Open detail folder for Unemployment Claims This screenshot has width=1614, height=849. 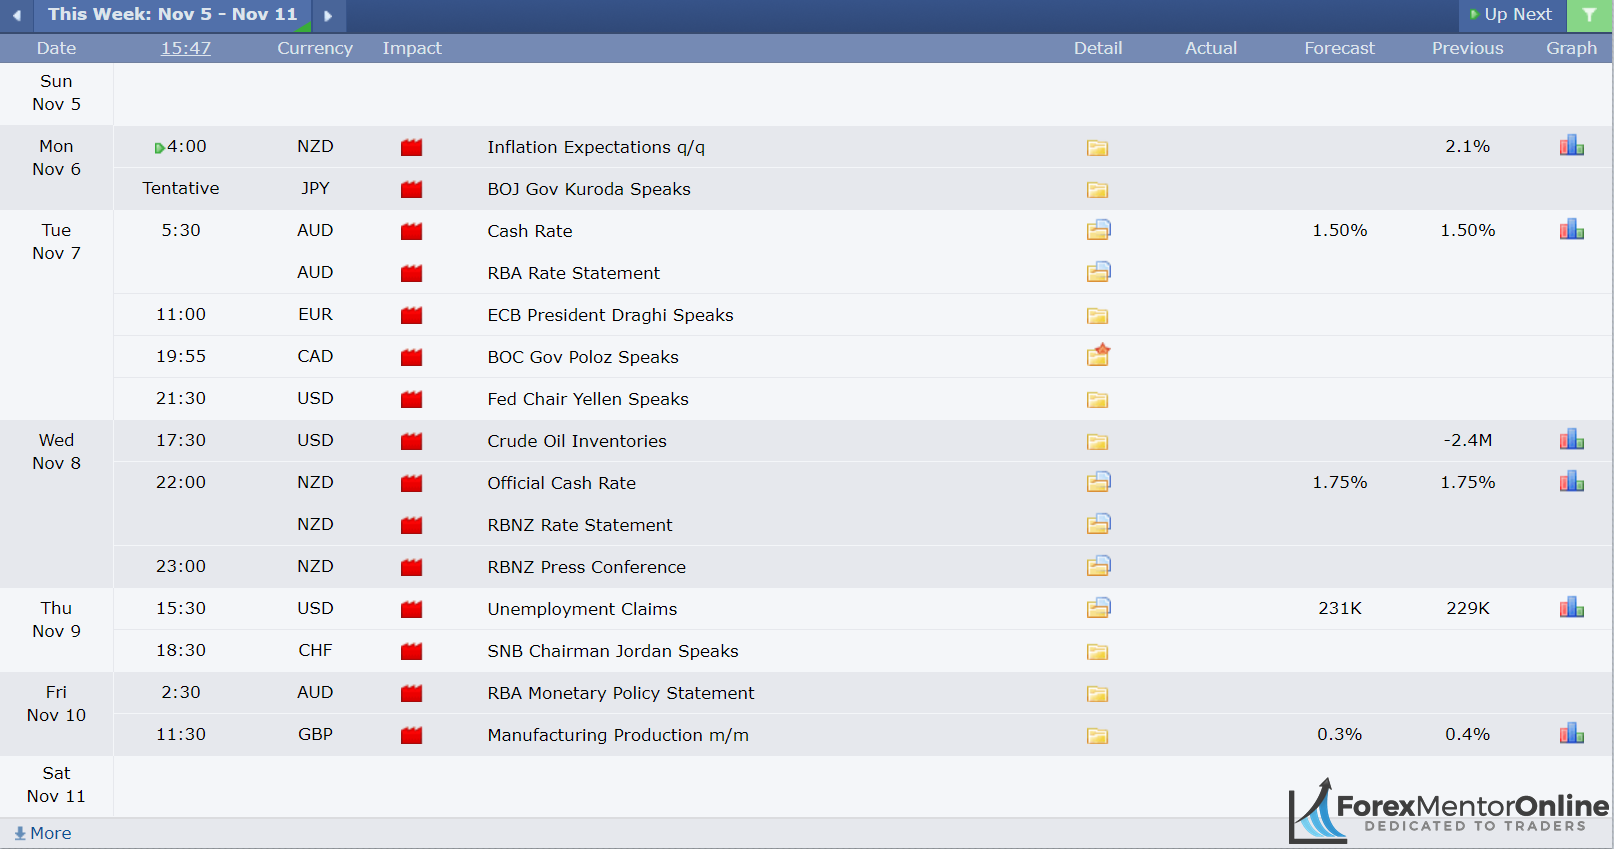point(1098,608)
